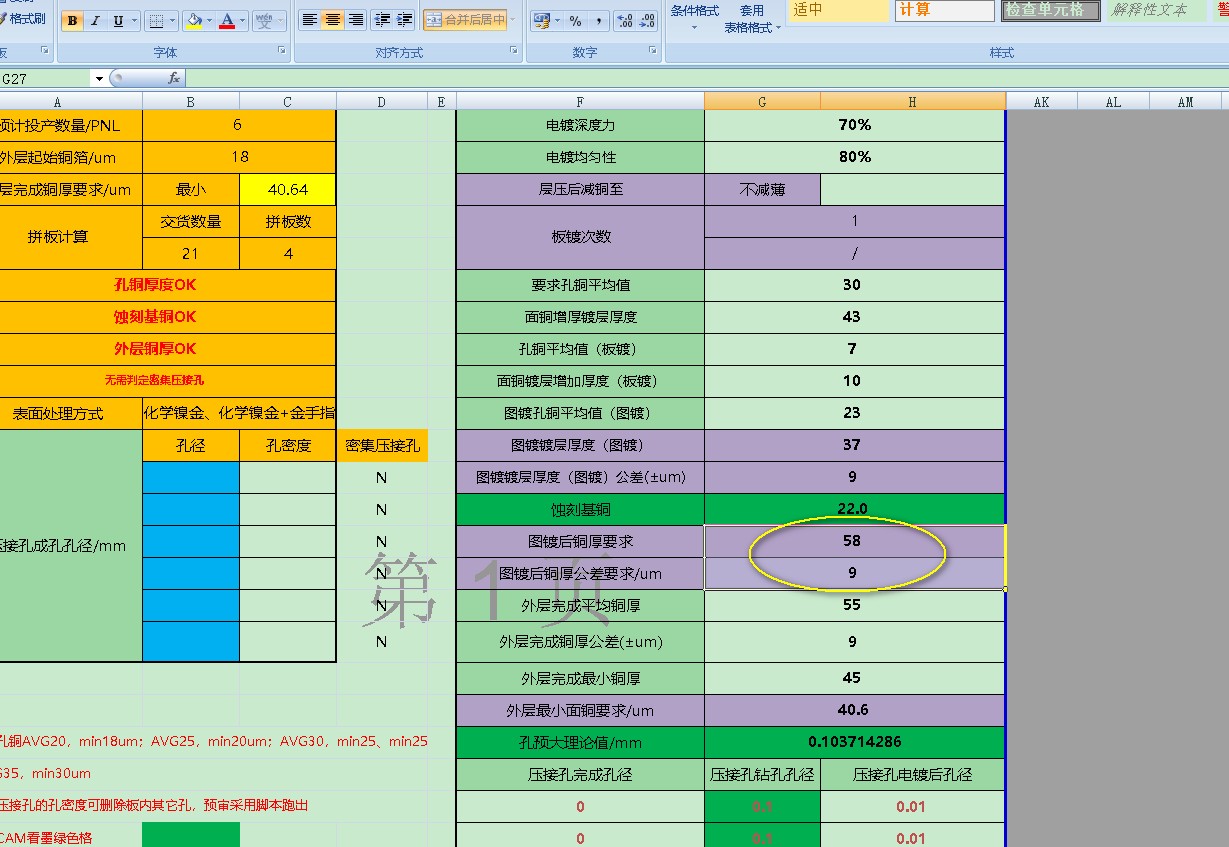This screenshot has width=1229, height=847.
Task: Decrease decimal places icon
Action: click(x=647, y=20)
